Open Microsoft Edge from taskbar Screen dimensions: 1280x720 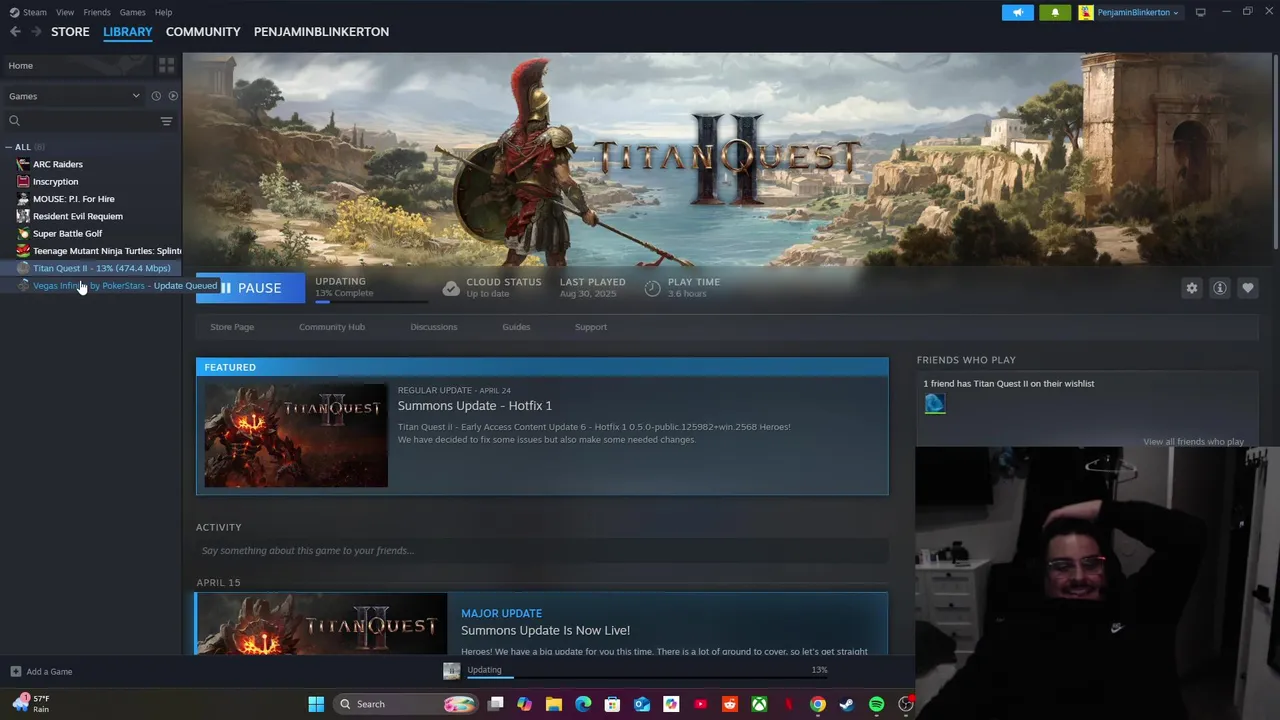tap(583, 704)
